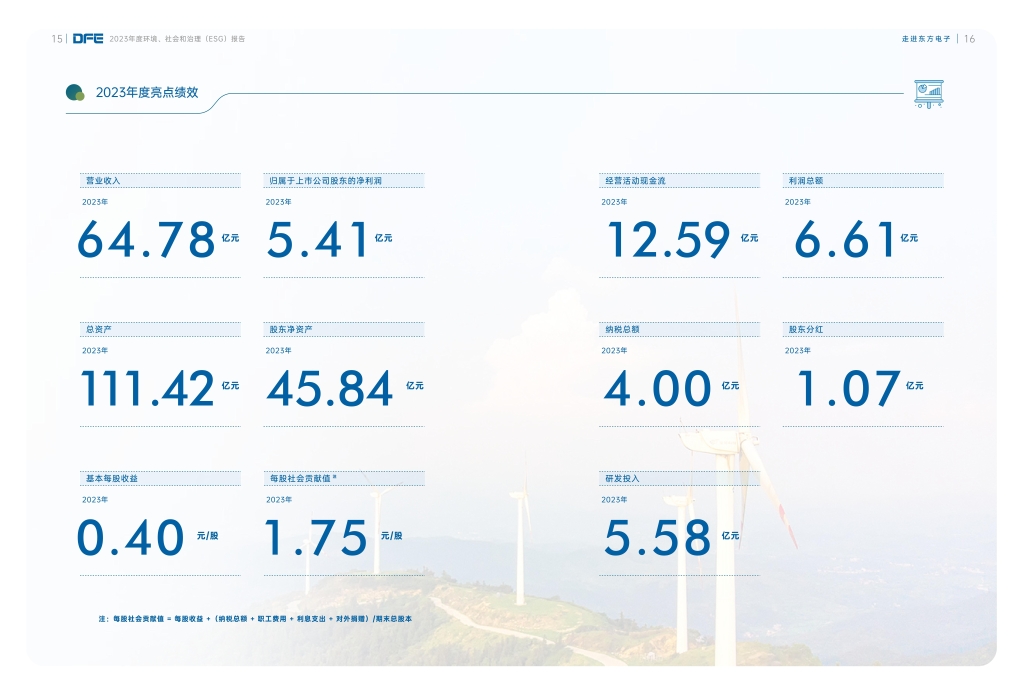Click the 归属于上市公司股东的净利润 label

click(x=325, y=181)
